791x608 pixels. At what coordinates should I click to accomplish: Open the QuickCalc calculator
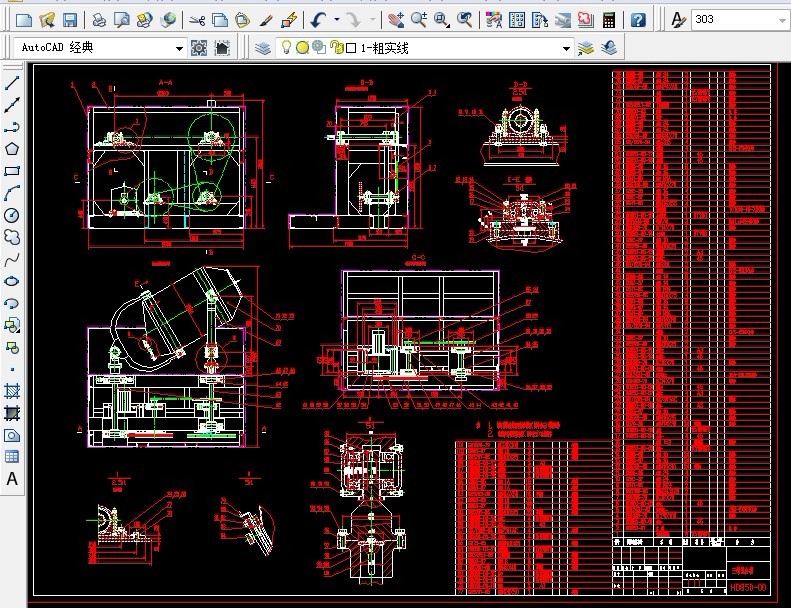click(x=609, y=19)
